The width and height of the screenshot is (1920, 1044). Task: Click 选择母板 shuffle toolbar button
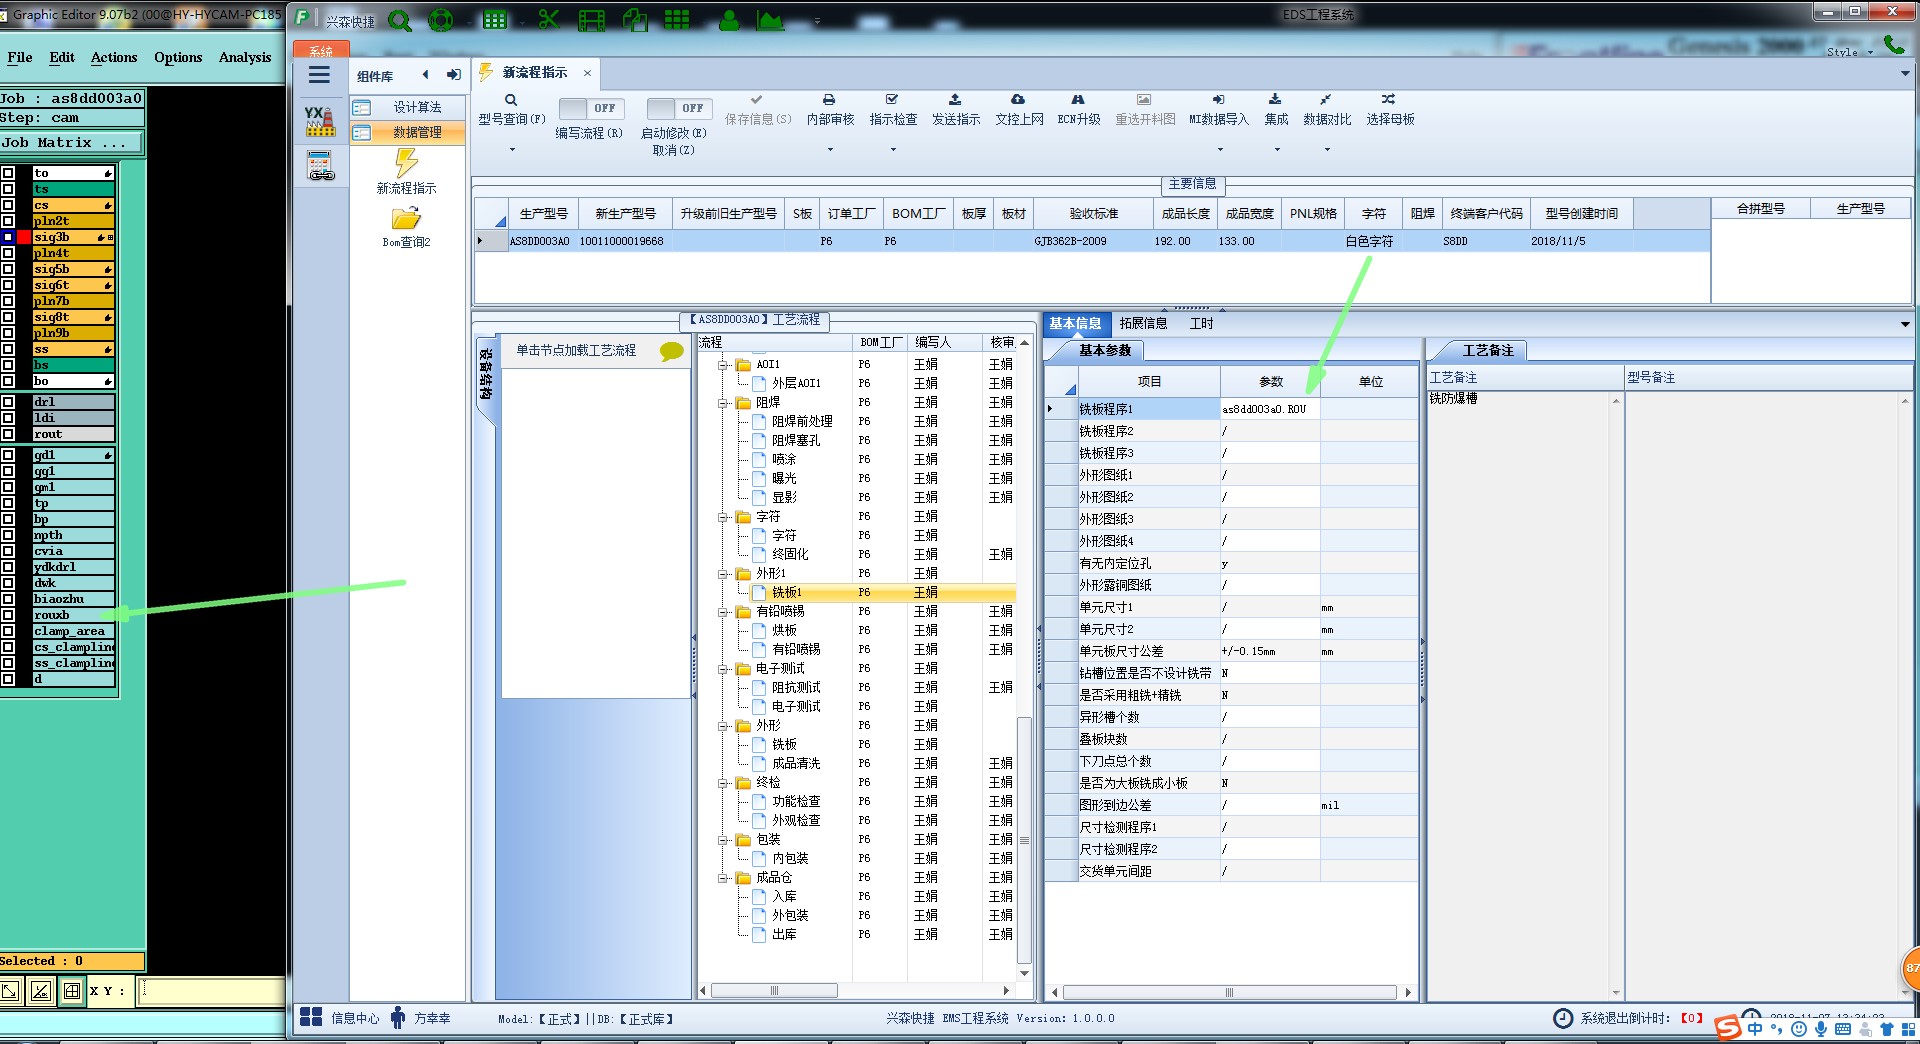[1390, 110]
